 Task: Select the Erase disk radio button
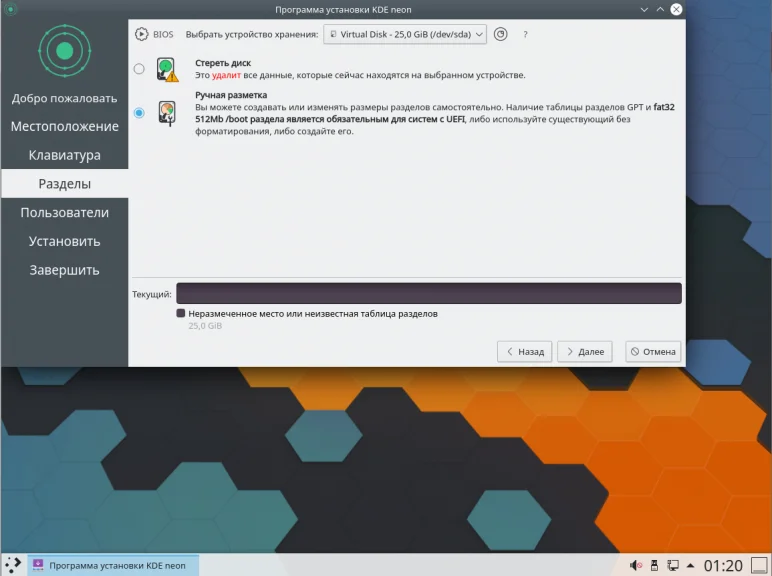(139, 69)
